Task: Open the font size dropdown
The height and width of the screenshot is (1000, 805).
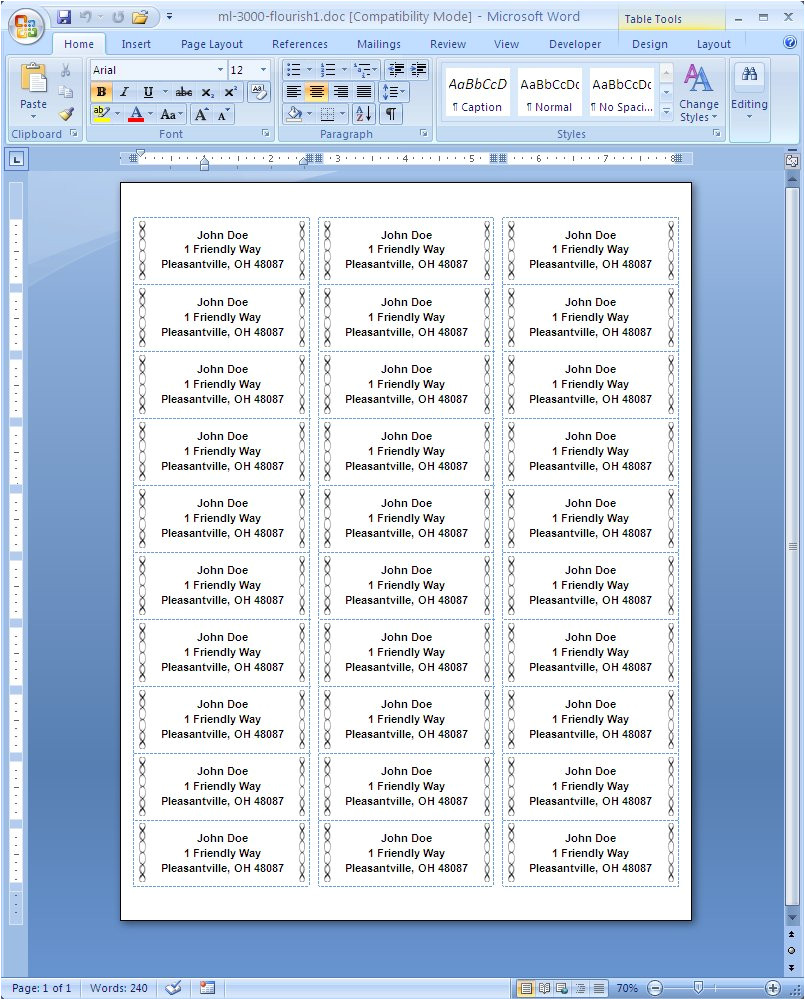Action: [262, 69]
